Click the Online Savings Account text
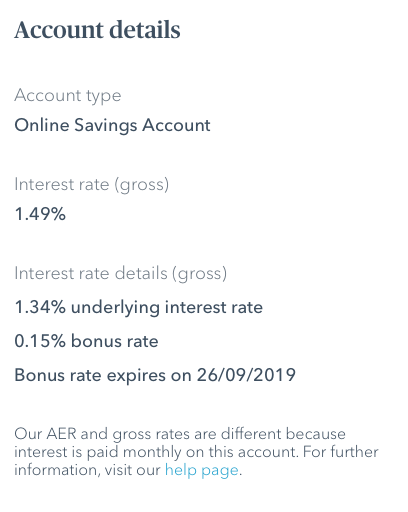Image resolution: width=408 pixels, height=512 pixels. [x=112, y=126]
